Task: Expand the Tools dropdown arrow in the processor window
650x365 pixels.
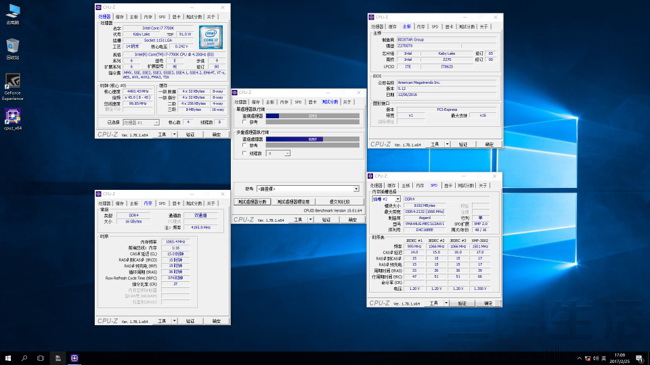Action: pyautogui.click(x=175, y=134)
